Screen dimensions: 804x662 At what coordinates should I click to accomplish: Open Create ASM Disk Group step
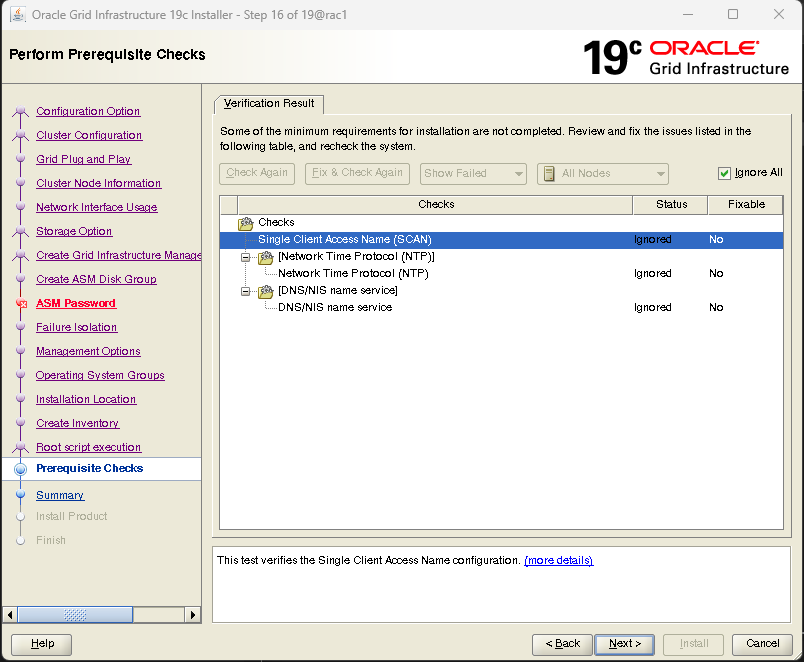(96, 279)
